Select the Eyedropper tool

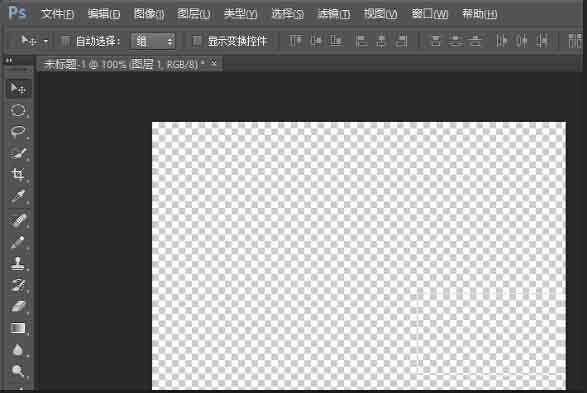coord(18,196)
